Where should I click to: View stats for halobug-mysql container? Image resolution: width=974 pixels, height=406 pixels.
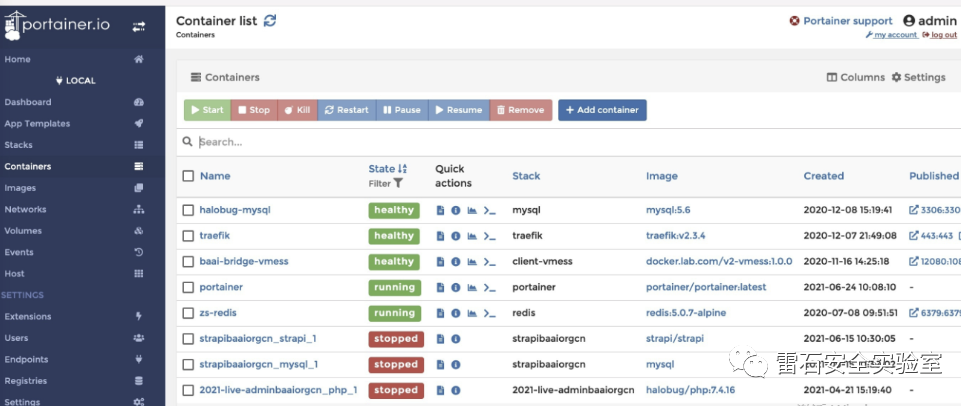472,210
